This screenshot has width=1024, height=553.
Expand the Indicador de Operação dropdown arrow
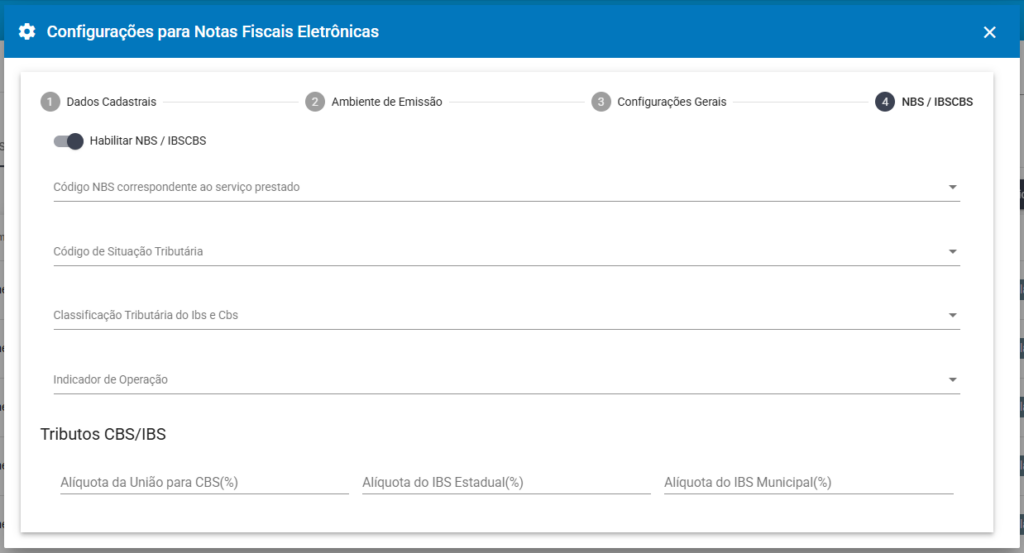952,380
